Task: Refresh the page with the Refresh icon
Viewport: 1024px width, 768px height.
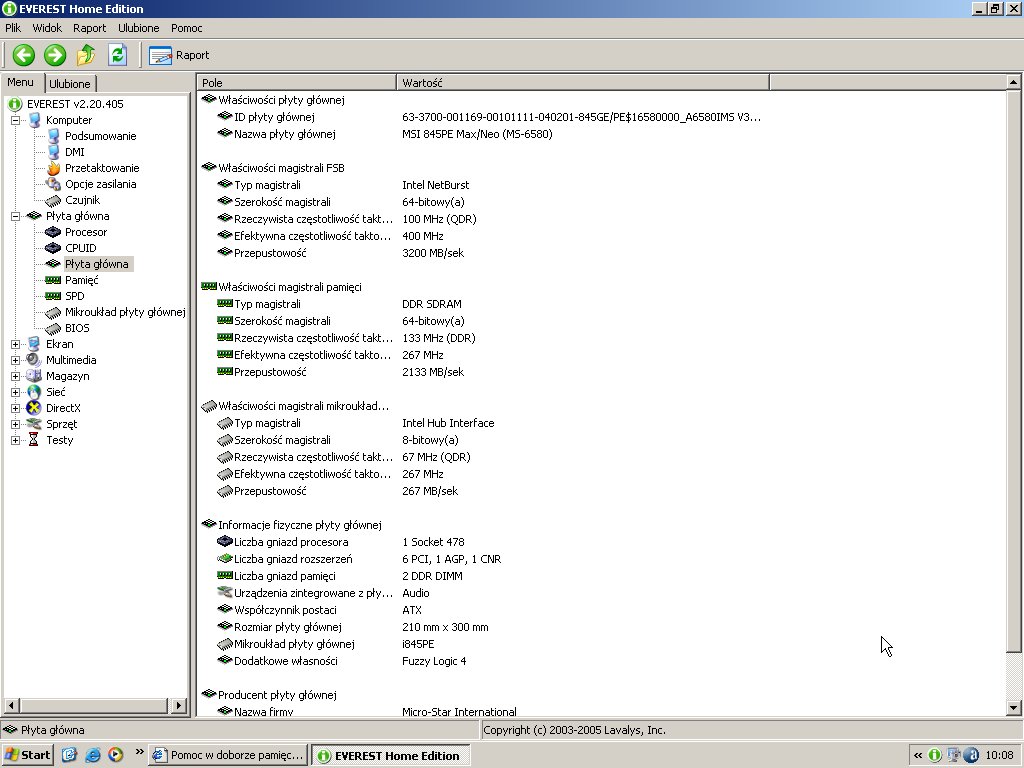Action: pos(118,55)
